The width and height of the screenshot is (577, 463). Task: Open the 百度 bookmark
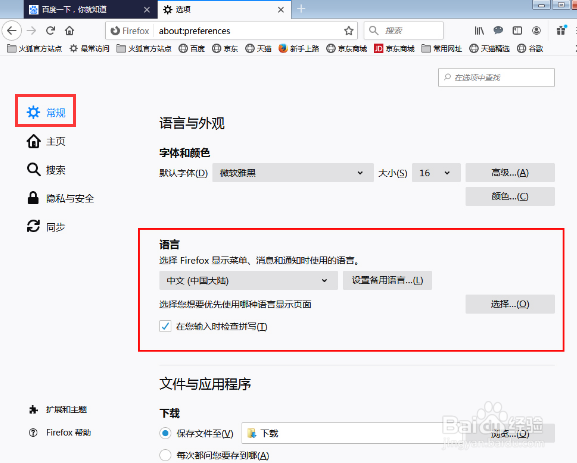coord(192,49)
